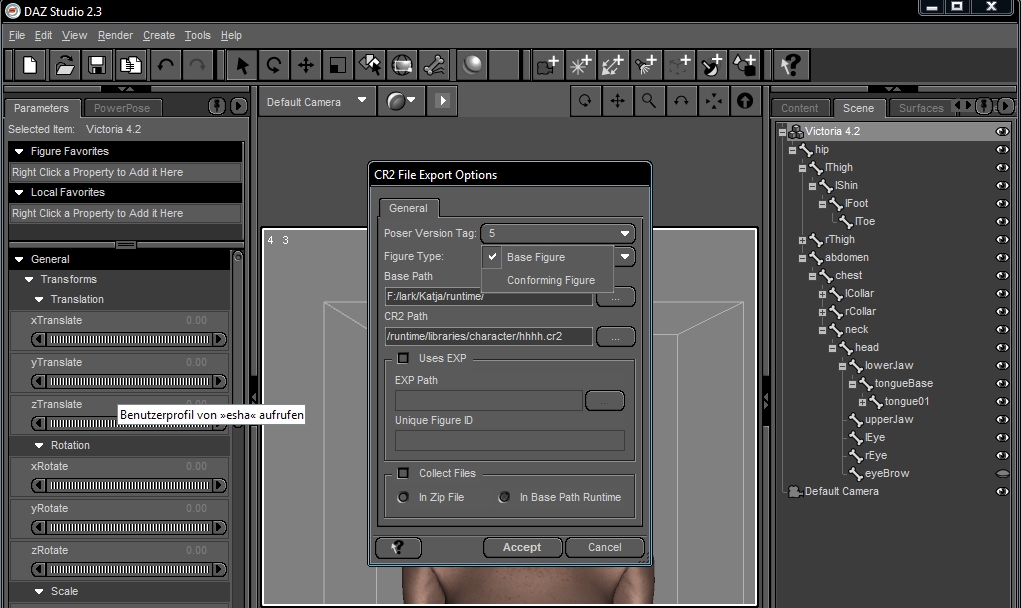This screenshot has width=1021, height=608.
Task: Click the CR2 Path text field
Action: [488, 337]
